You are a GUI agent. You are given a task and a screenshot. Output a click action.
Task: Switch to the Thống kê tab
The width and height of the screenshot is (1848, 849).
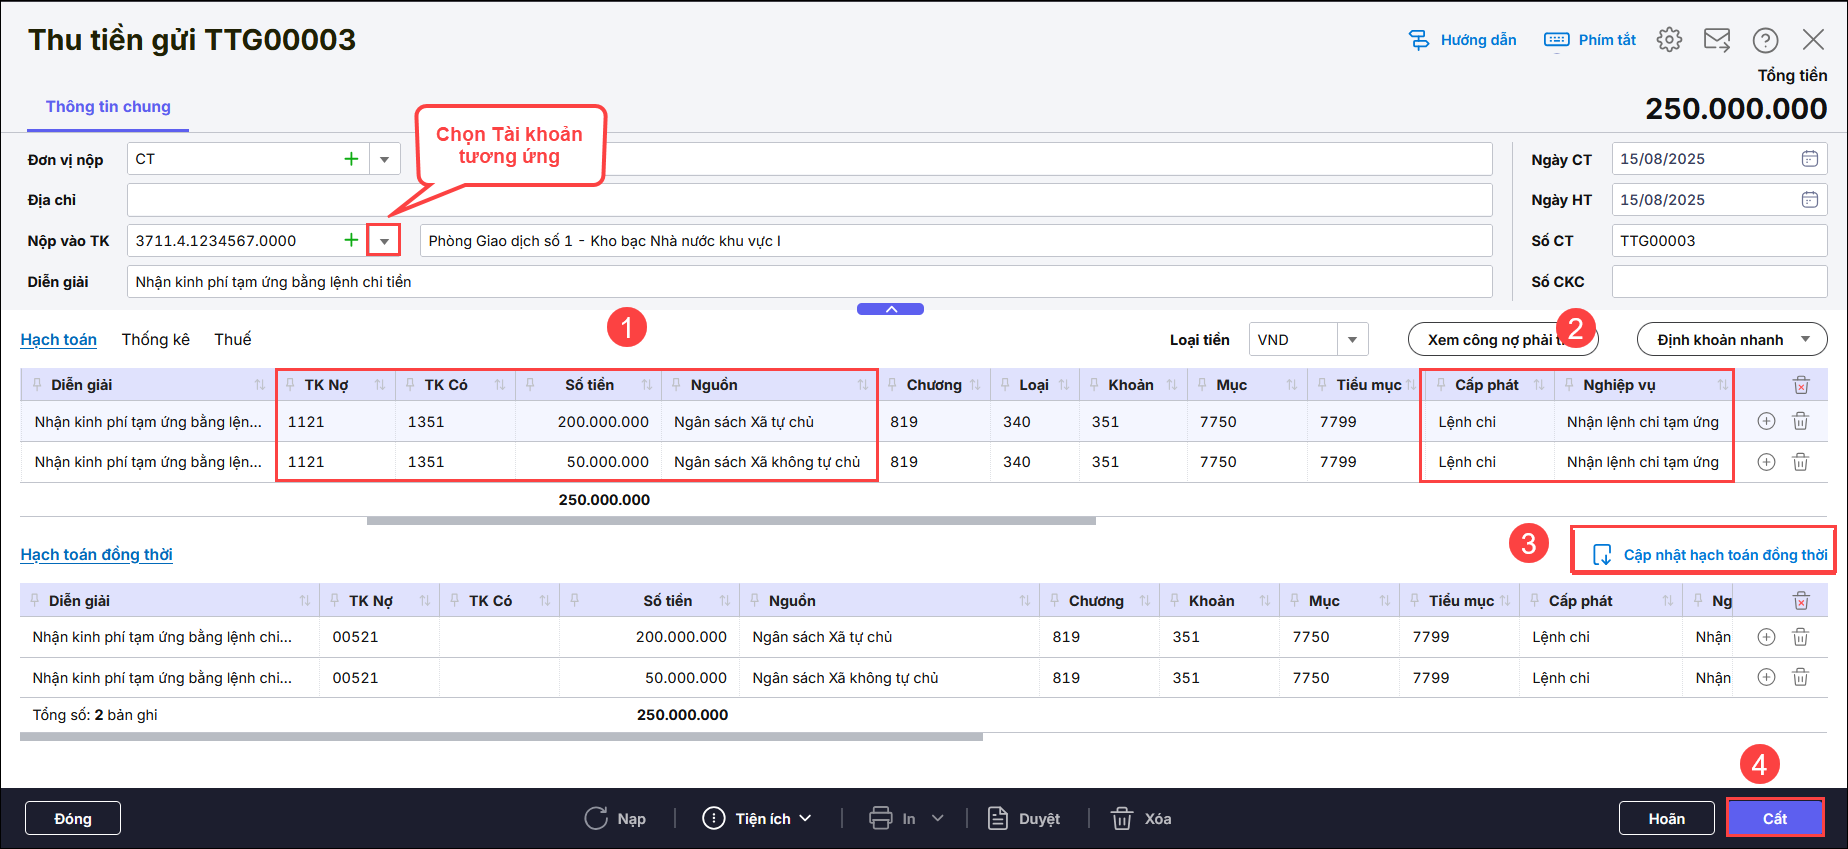tap(155, 340)
